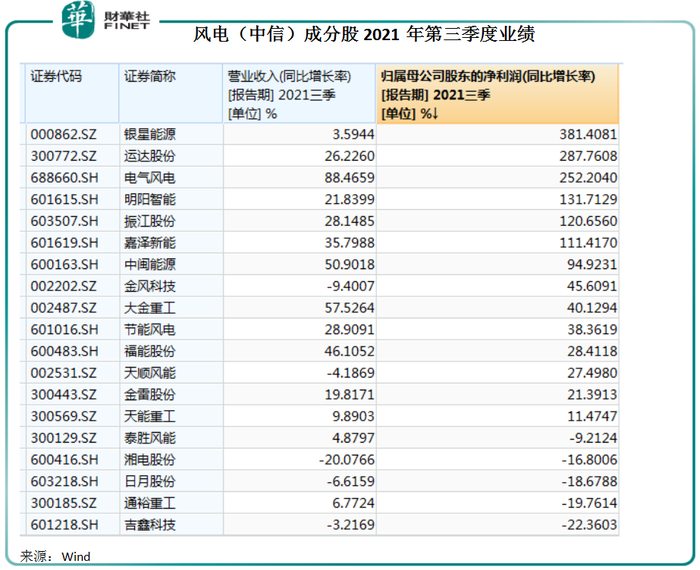Image resolution: width=700 pixels, height=570 pixels.
Task: Click the source label 来源： Wind
Action: (x=55, y=557)
